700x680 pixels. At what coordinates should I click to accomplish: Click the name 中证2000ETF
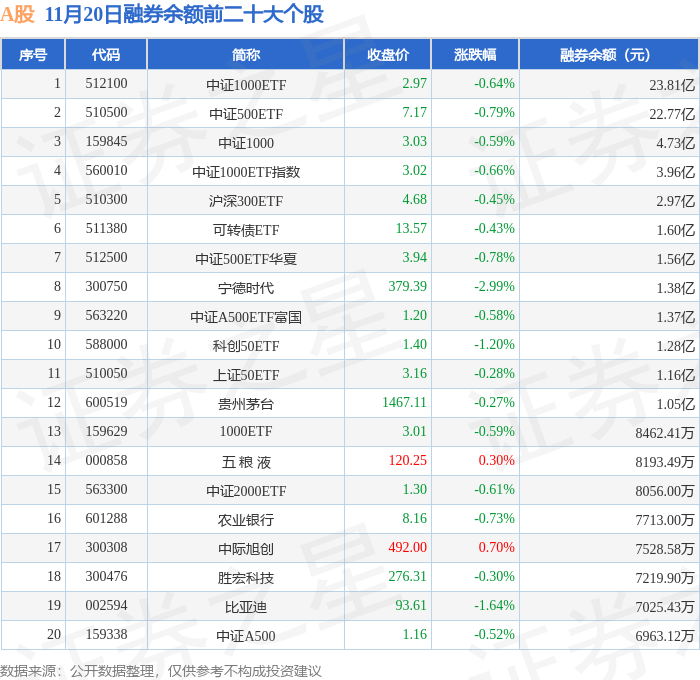(246, 491)
